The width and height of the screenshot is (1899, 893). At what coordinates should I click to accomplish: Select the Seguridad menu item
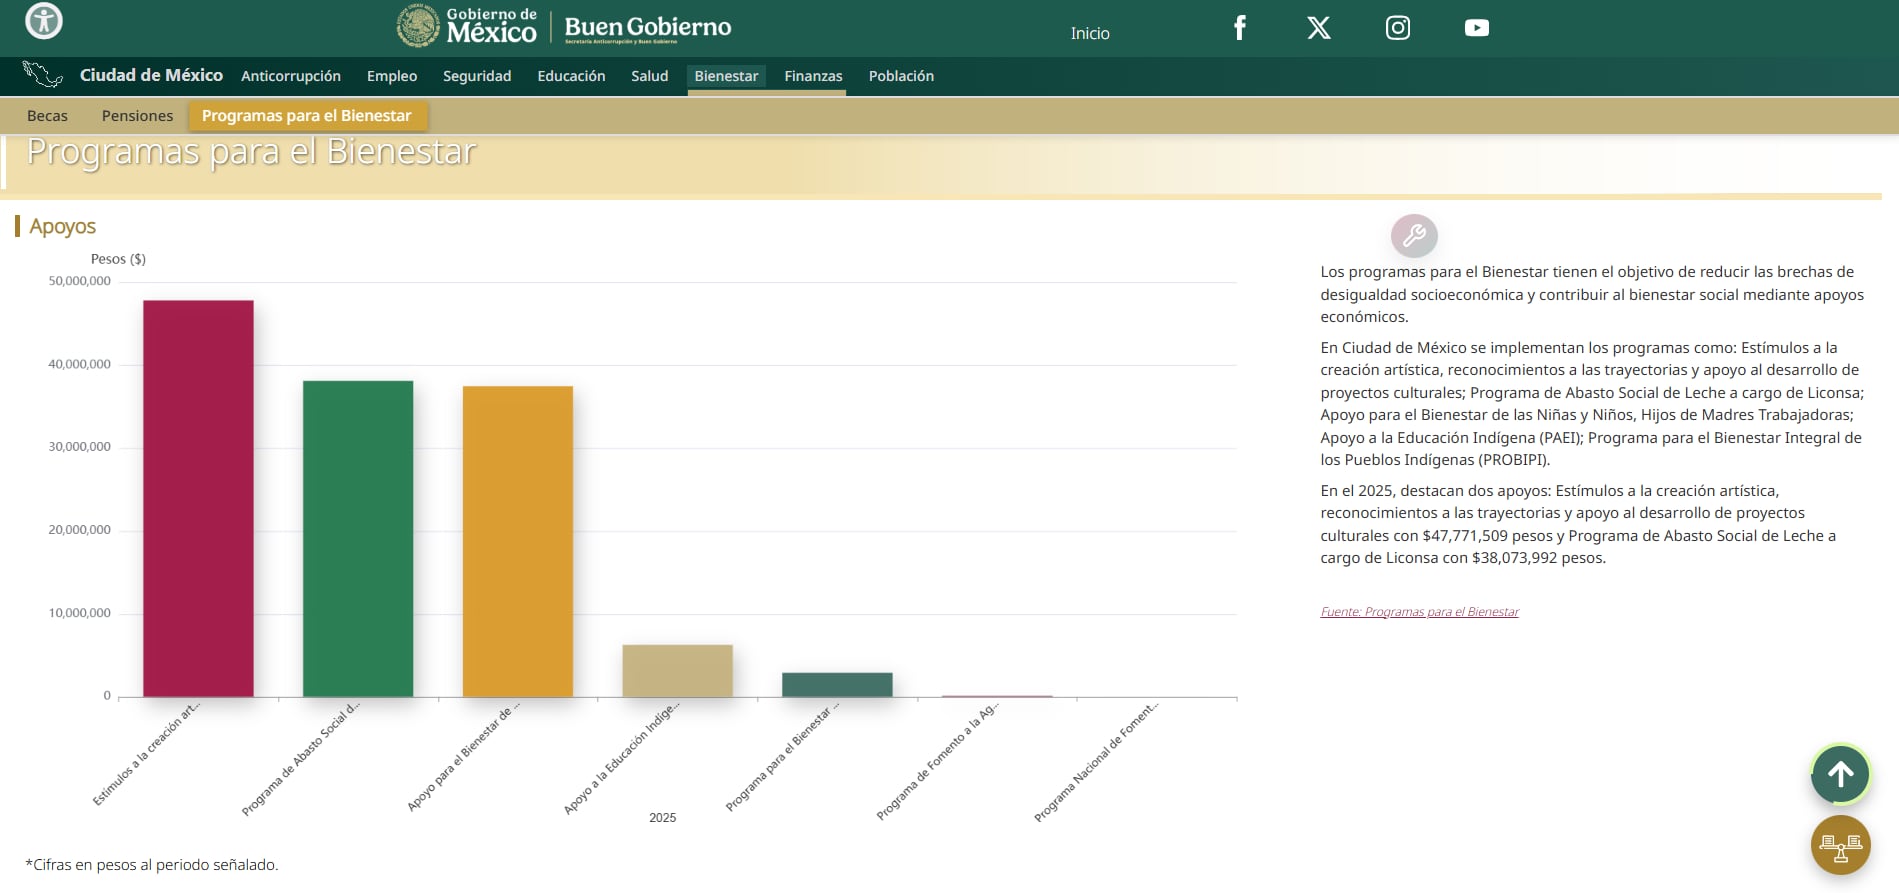tap(477, 76)
